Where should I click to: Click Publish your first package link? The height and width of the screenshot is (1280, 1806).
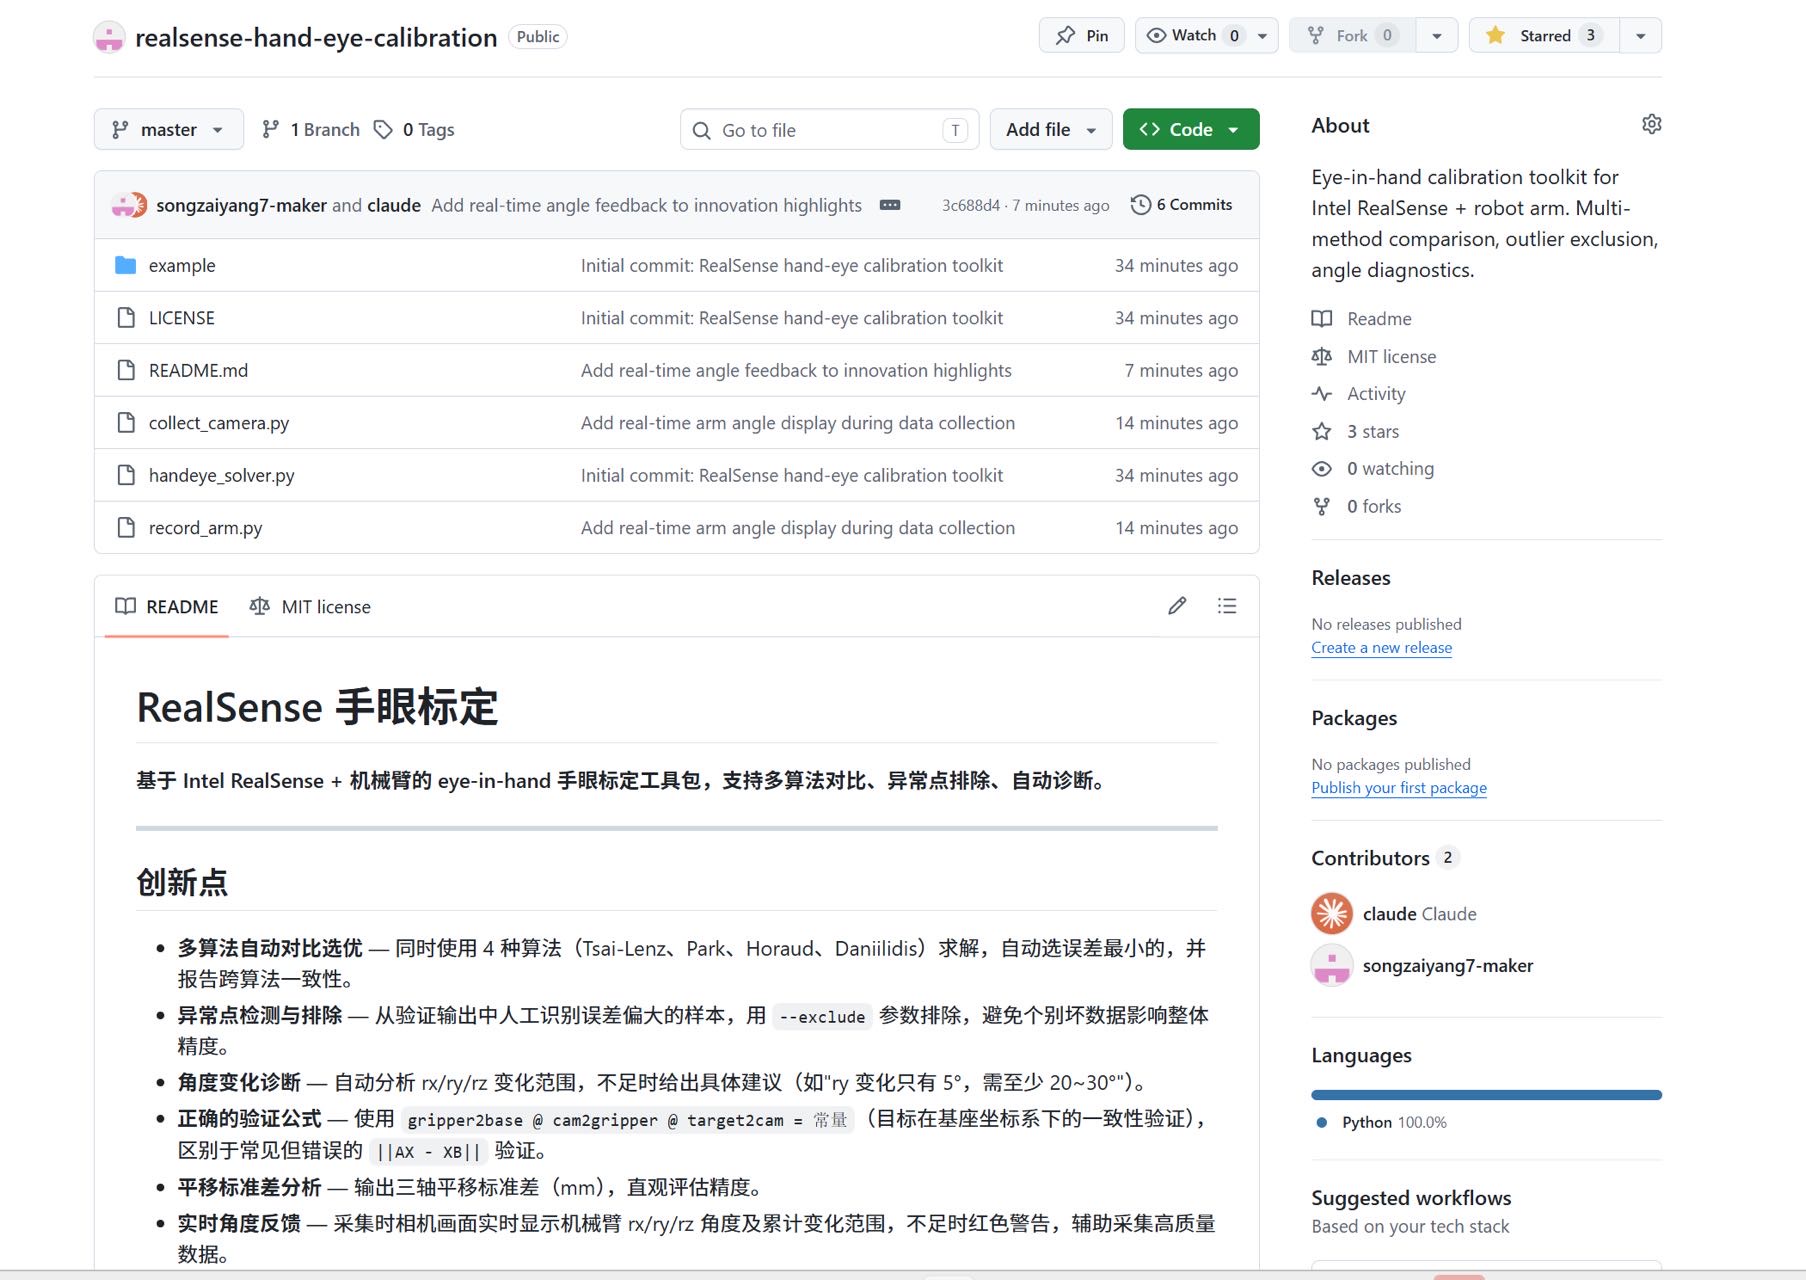point(1399,788)
